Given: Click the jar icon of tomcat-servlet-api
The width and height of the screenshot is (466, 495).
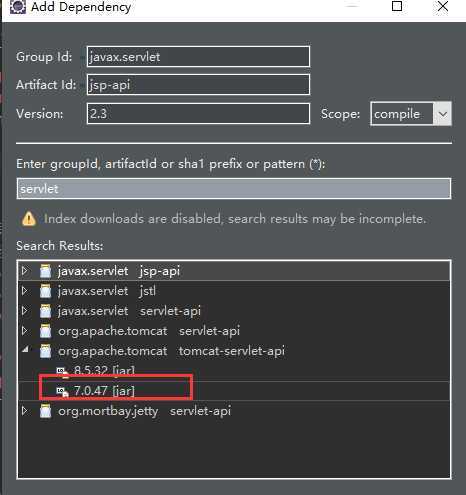Looking at the screenshot, I should (x=45, y=351).
